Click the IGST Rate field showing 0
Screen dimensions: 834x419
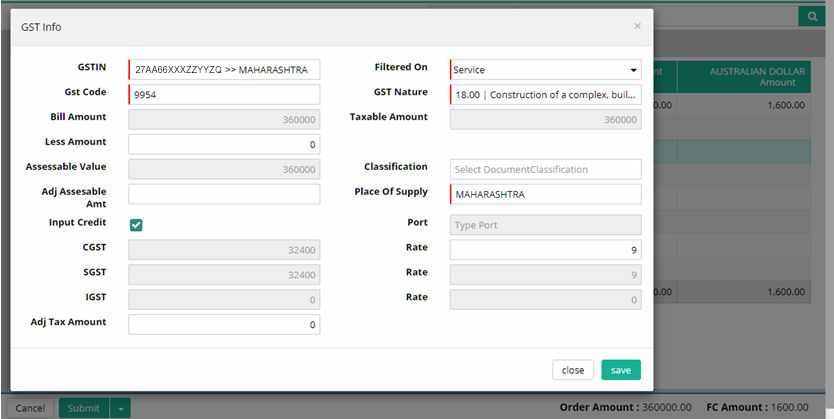546,300
